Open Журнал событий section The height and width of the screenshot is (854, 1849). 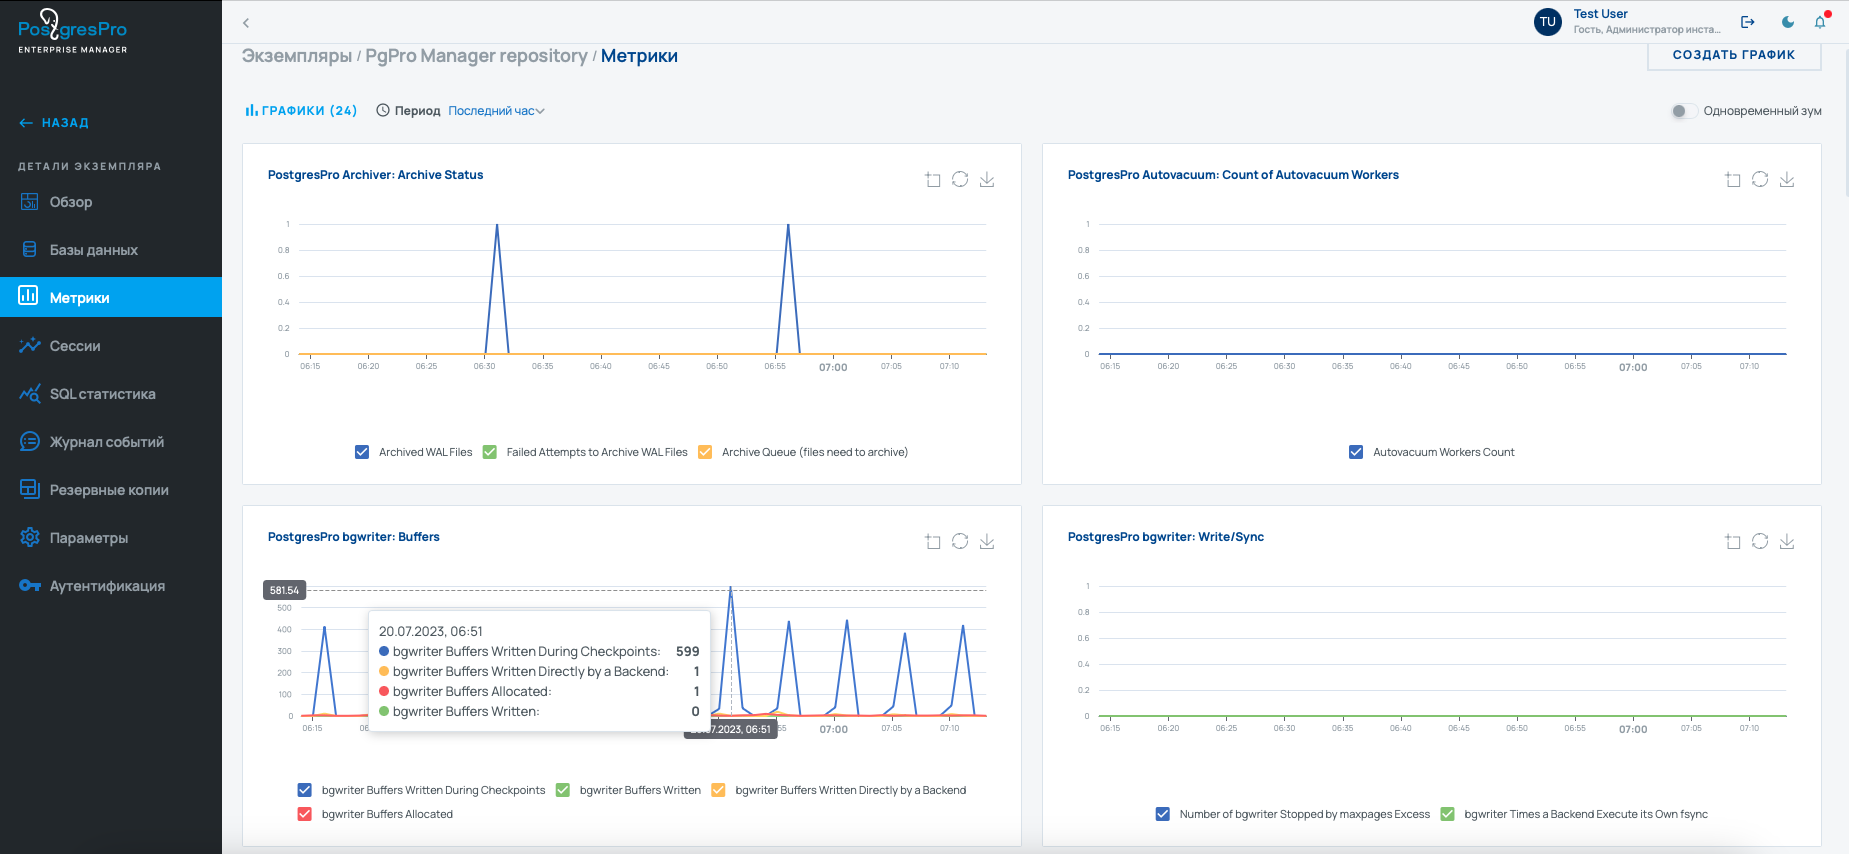(x=111, y=442)
